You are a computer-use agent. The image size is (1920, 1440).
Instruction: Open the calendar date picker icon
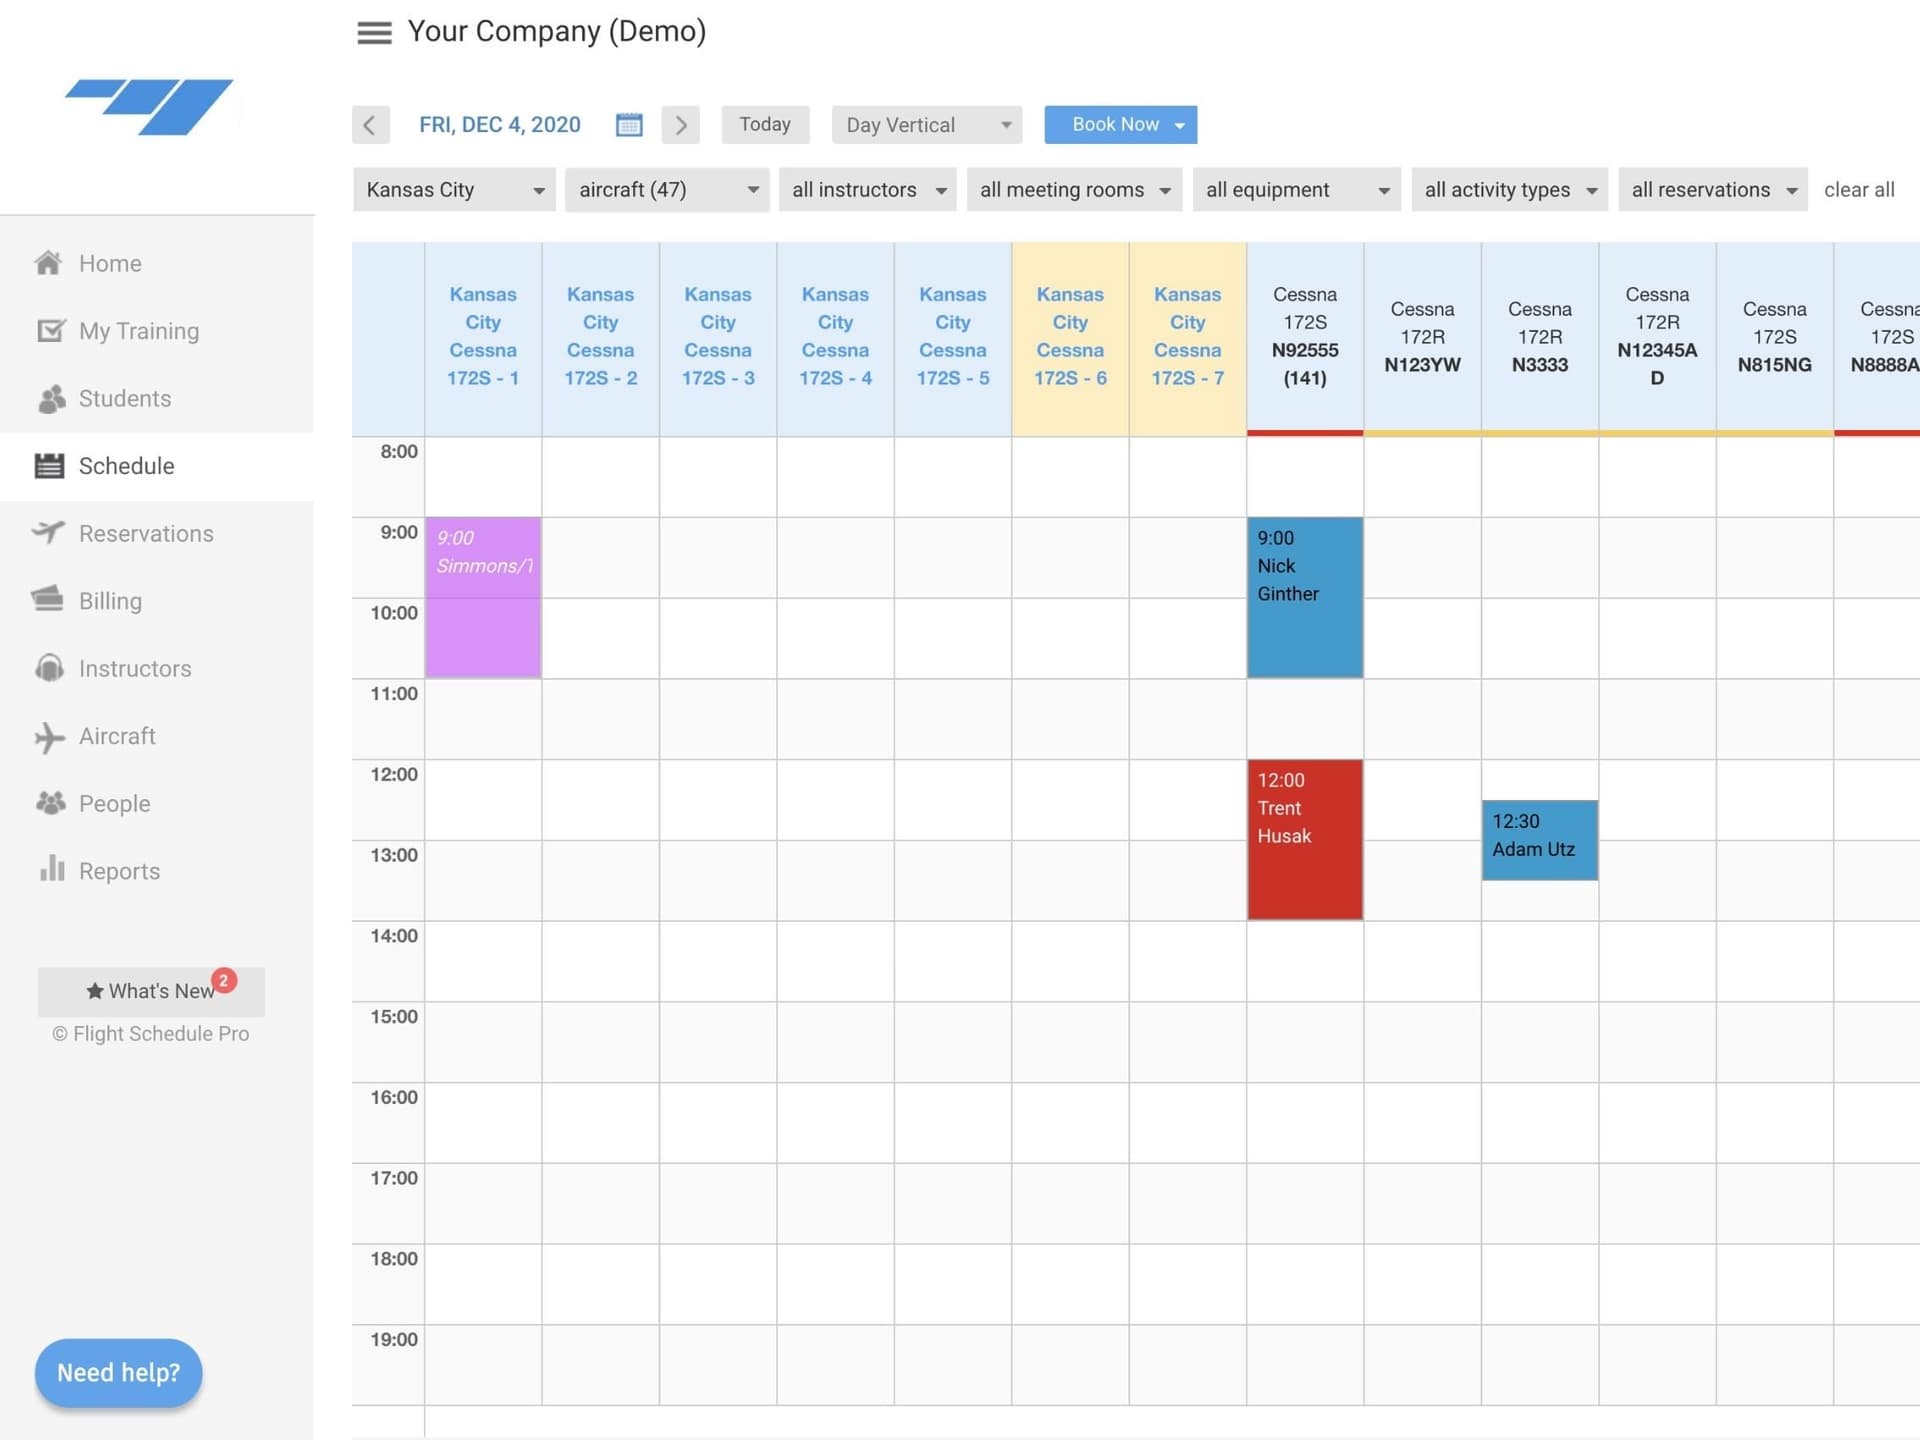pos(629,125)
